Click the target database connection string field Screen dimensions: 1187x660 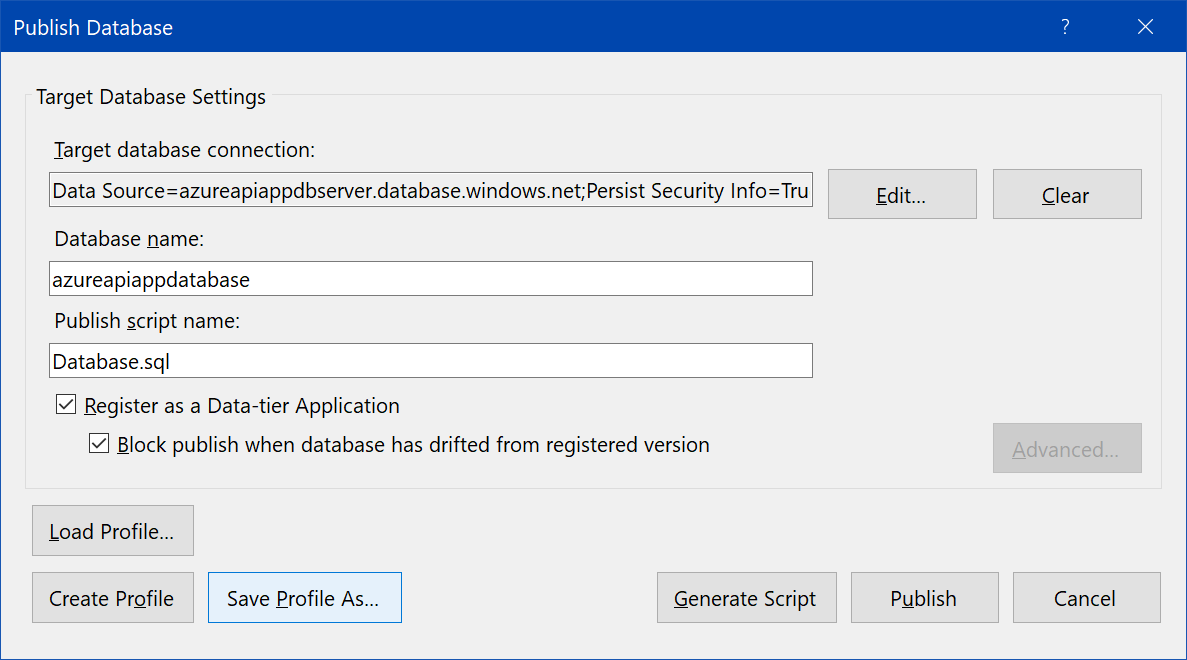[430, 191]
